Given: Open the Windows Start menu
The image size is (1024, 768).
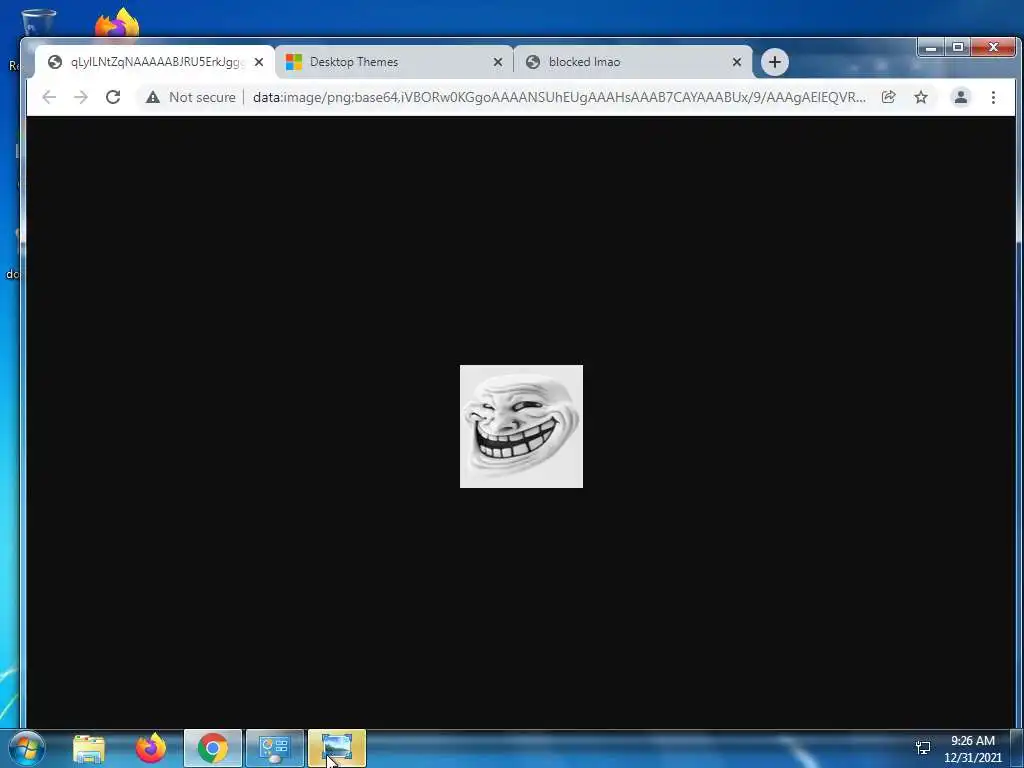Looking at the screenshot, I should click(27, 748).
